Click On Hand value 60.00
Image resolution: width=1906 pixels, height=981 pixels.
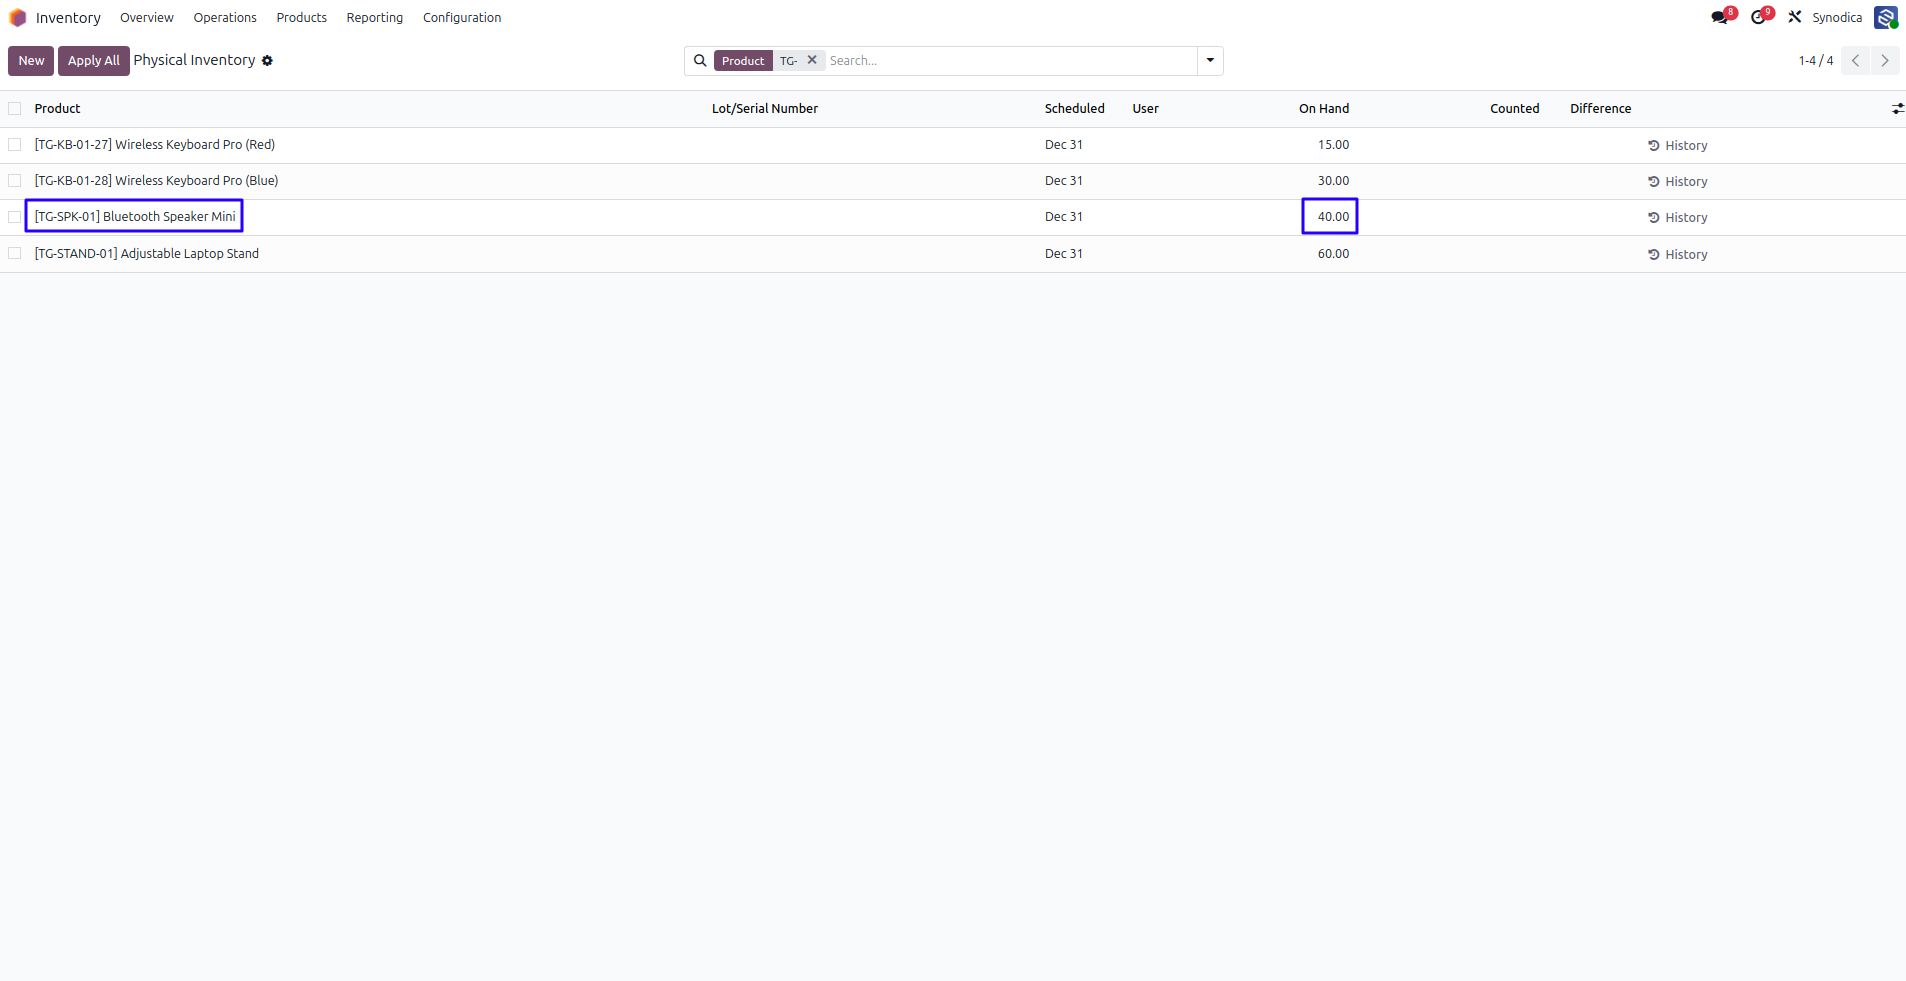[x=1333, y=254]
